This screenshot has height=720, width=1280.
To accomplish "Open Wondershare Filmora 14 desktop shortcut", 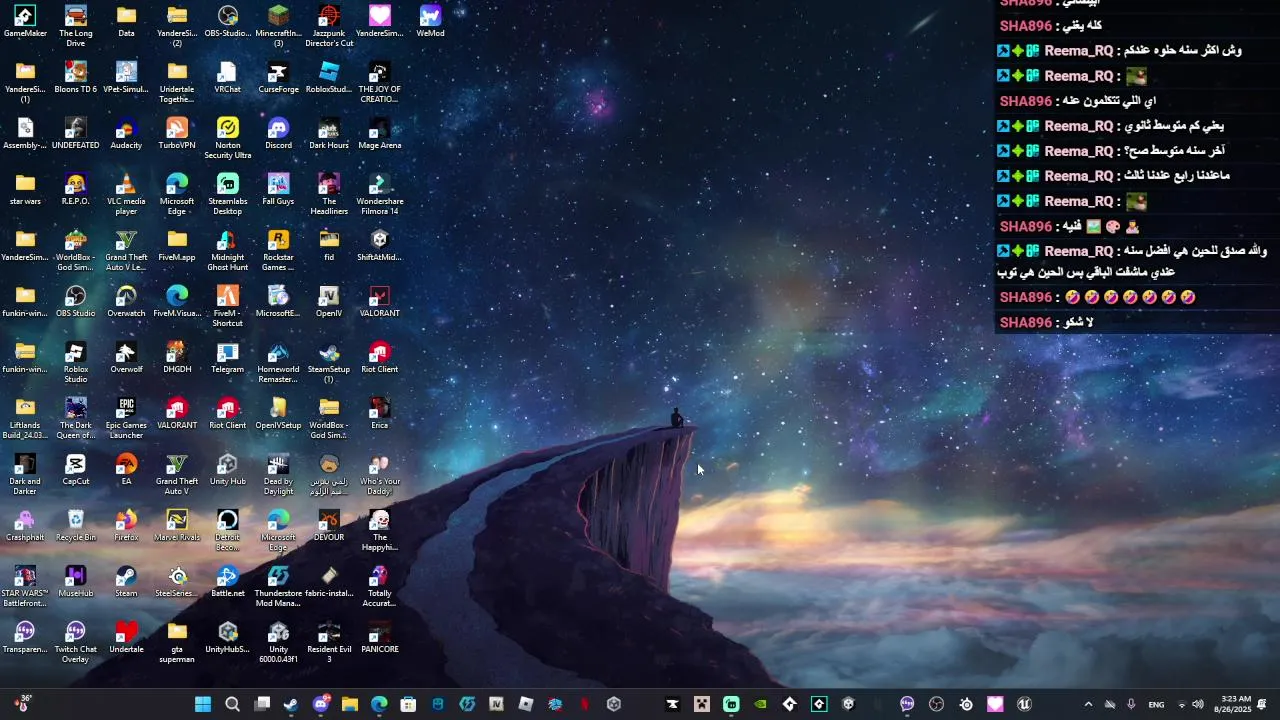I will (x=379, y=195).
